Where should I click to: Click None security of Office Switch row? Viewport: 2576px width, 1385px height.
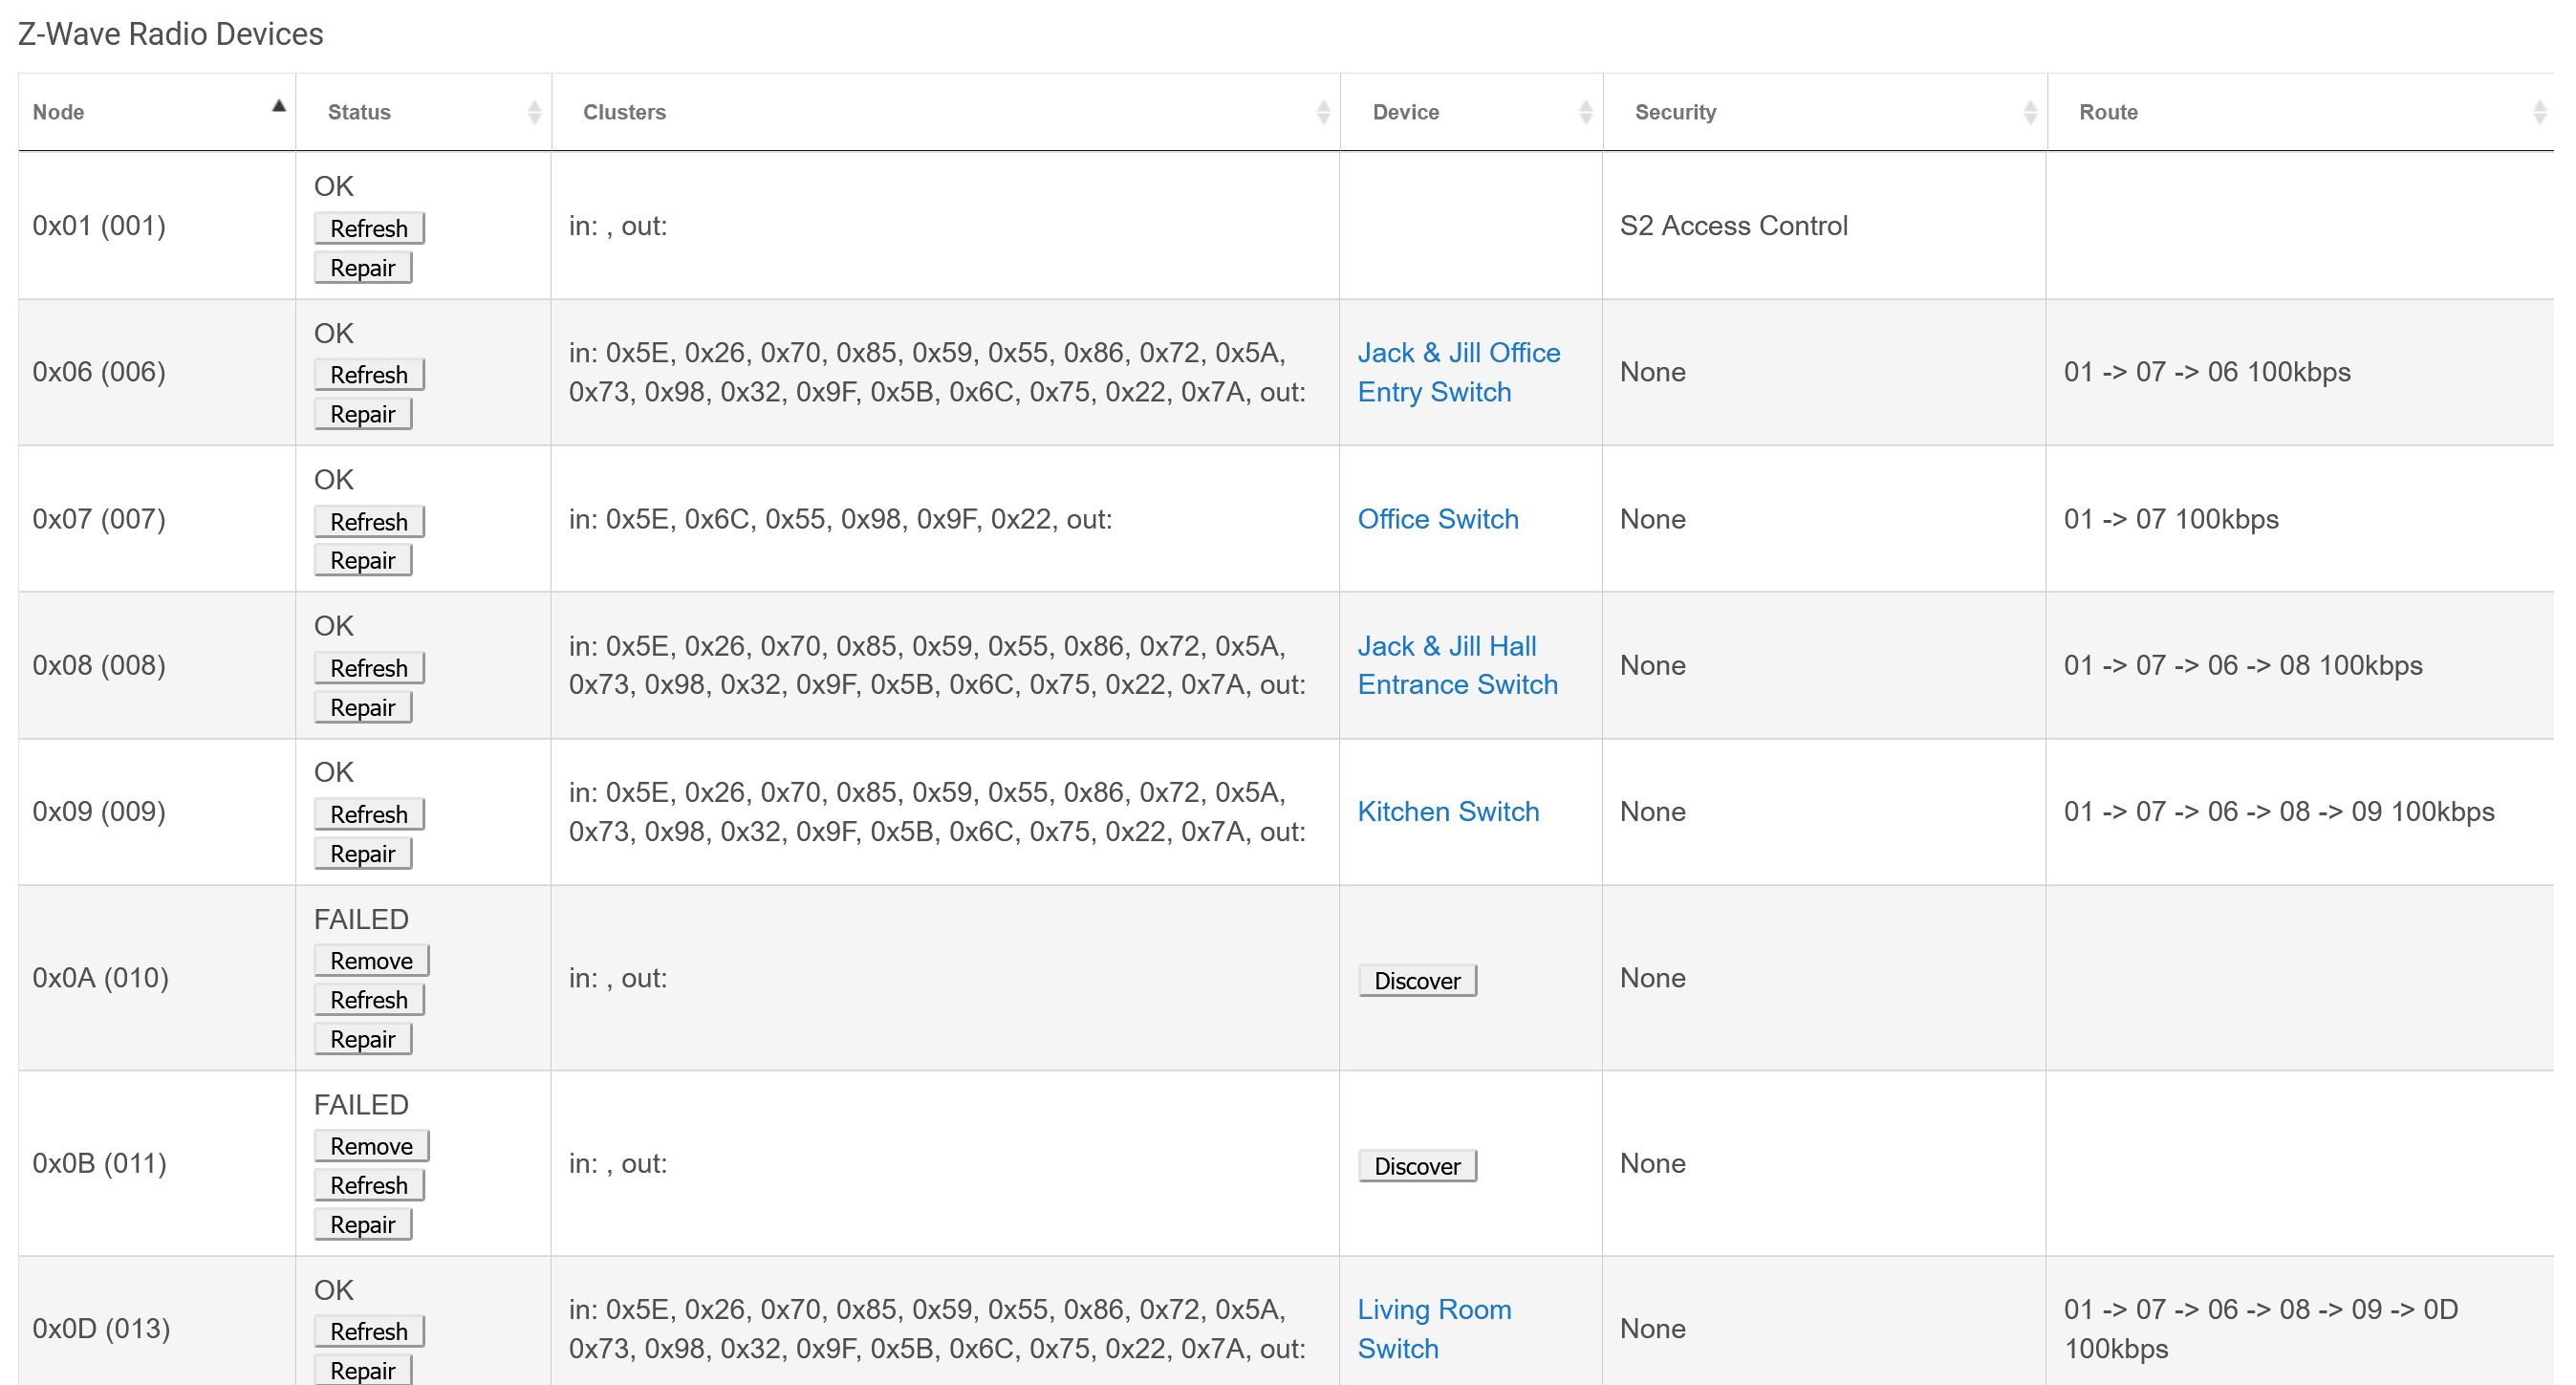pos(1653,519)
